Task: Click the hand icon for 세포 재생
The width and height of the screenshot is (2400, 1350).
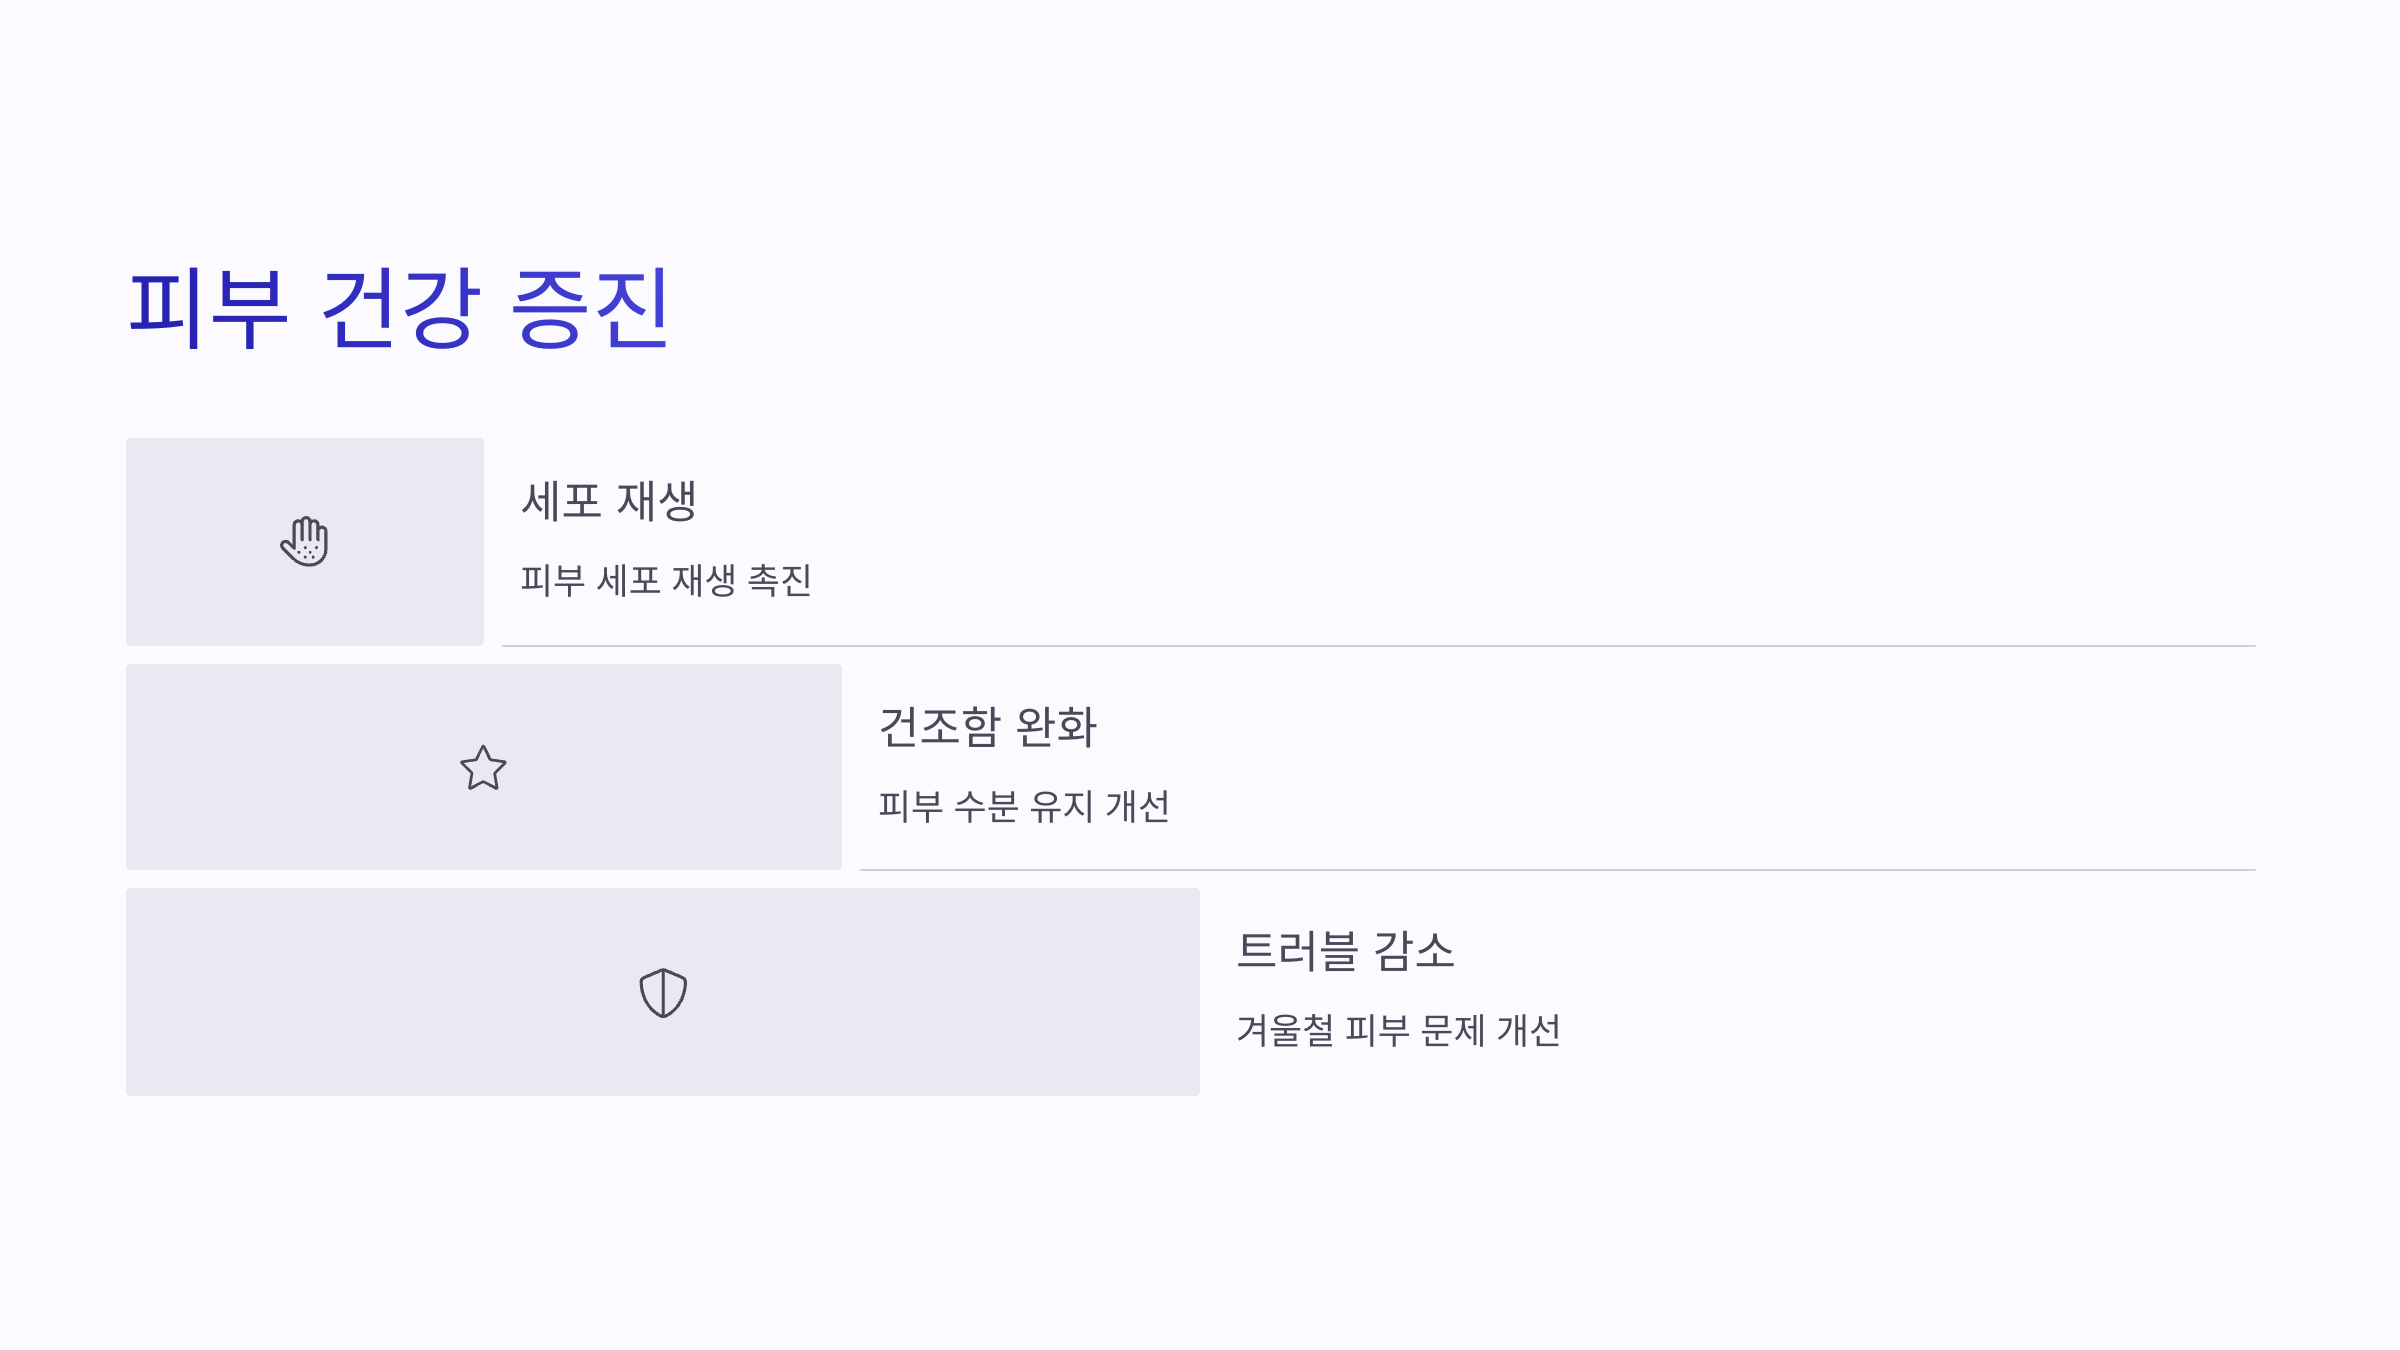Action: [x=304, y=541]
